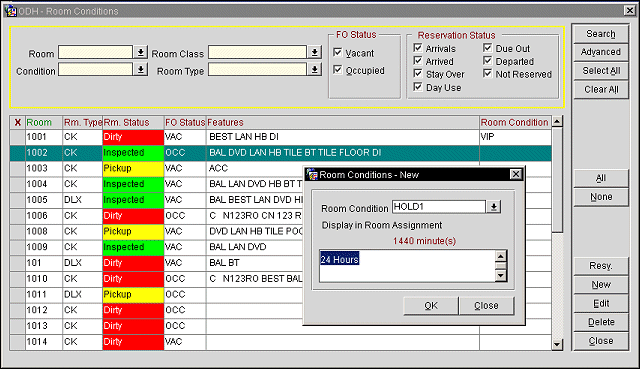Image resolution: width=640 pixels, height=369 pixels.
Task: Click the 24 Hours description text field
Action: pyautogui.click(x=407, y=266)
